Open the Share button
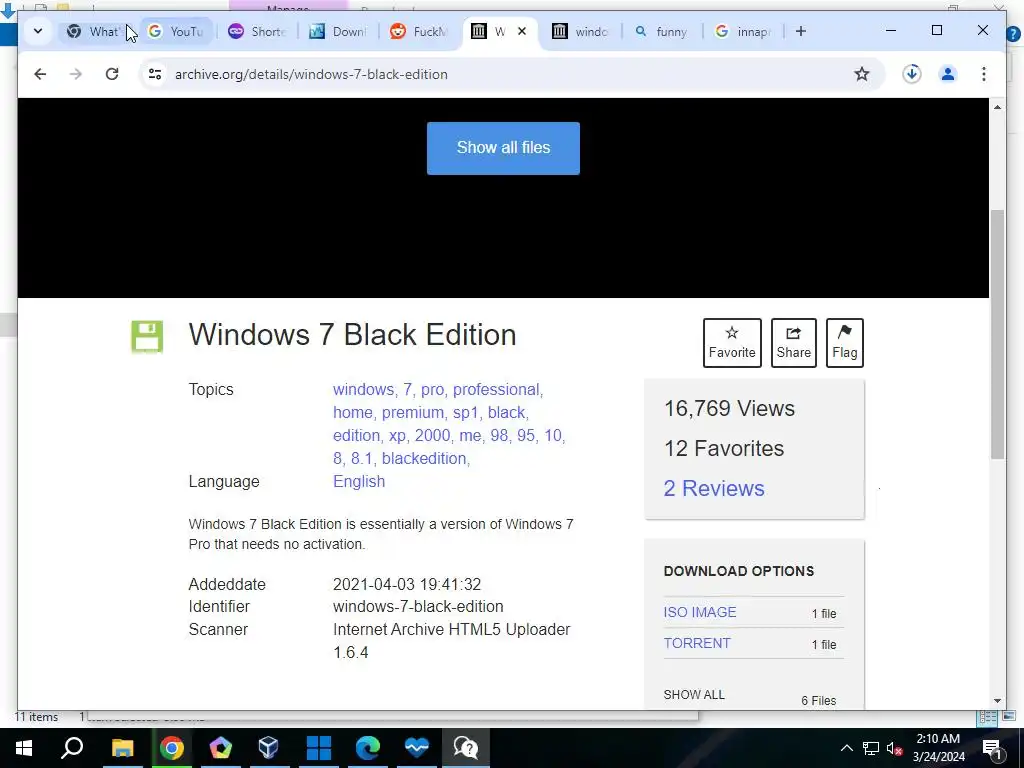Image resolution: width=1024 pixels, height=768 pixels. click(x=793, y=343)
